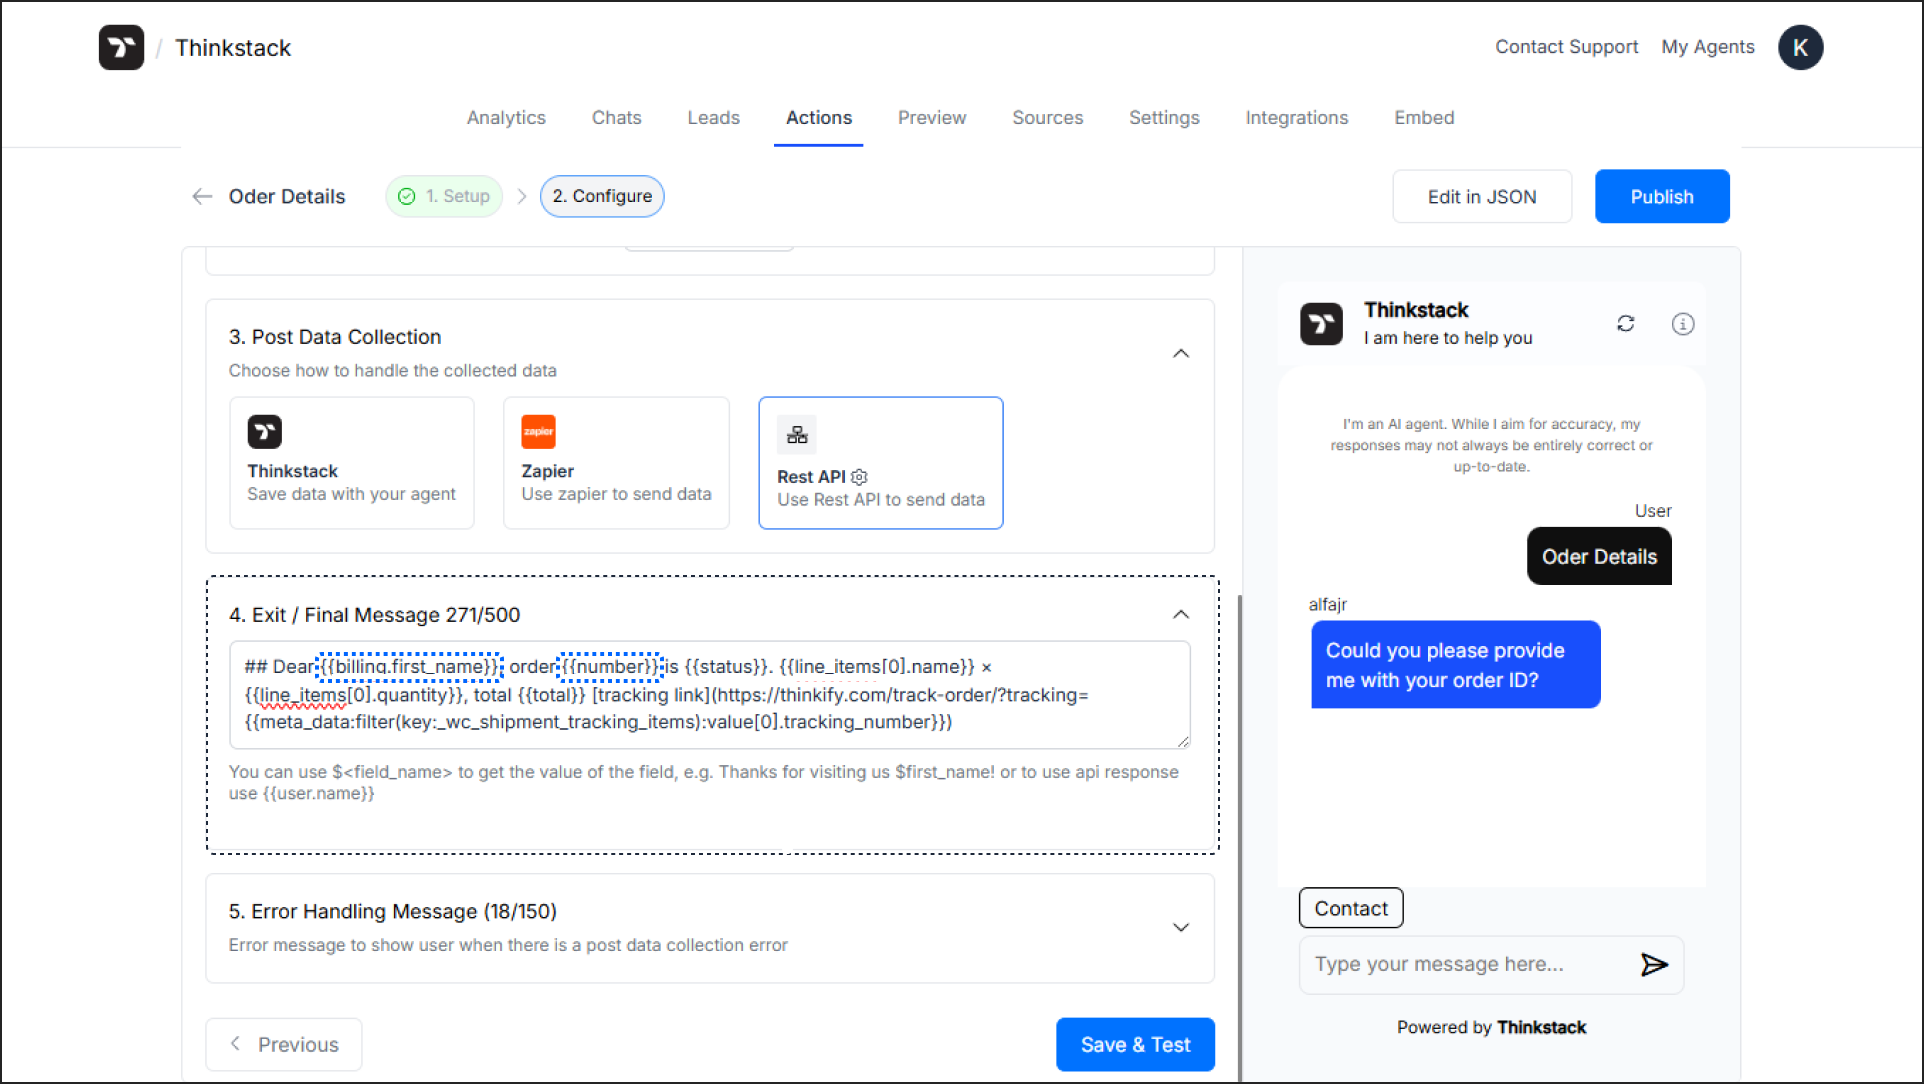Switch to the Integrations tab
The image size is (1924, 1084).
pyautogui.click(x=1296, y=118)
